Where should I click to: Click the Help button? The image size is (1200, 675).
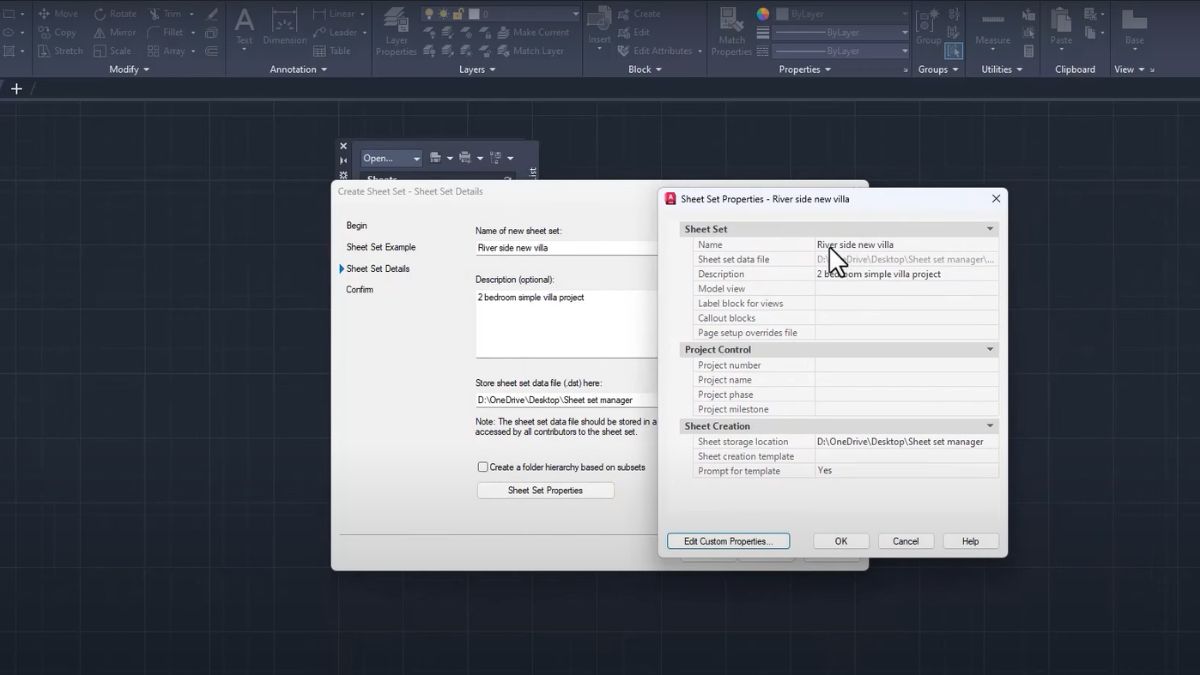pos(970,541)
